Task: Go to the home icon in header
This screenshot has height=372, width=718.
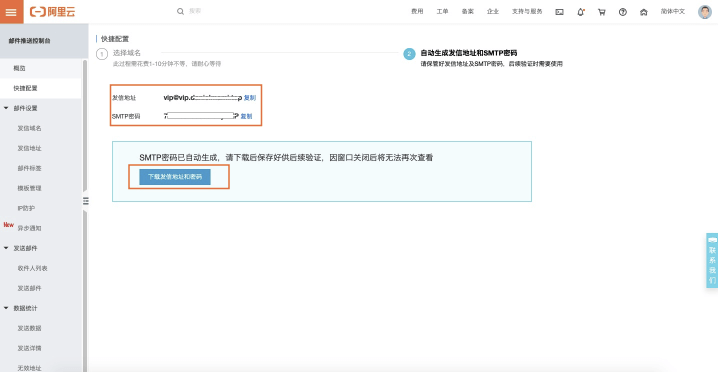Action: click(x=643, y=12)
